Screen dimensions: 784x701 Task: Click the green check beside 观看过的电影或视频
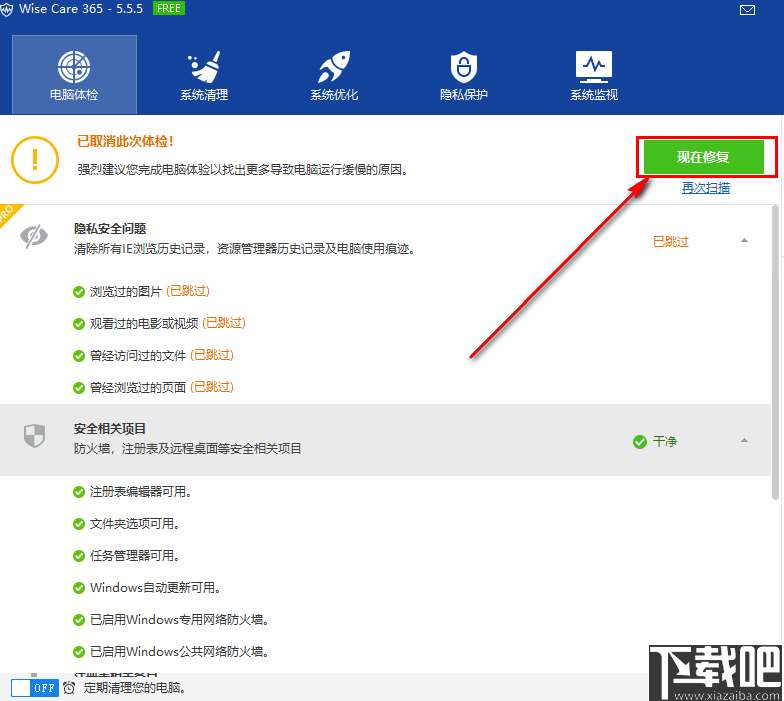coord(78,324)
